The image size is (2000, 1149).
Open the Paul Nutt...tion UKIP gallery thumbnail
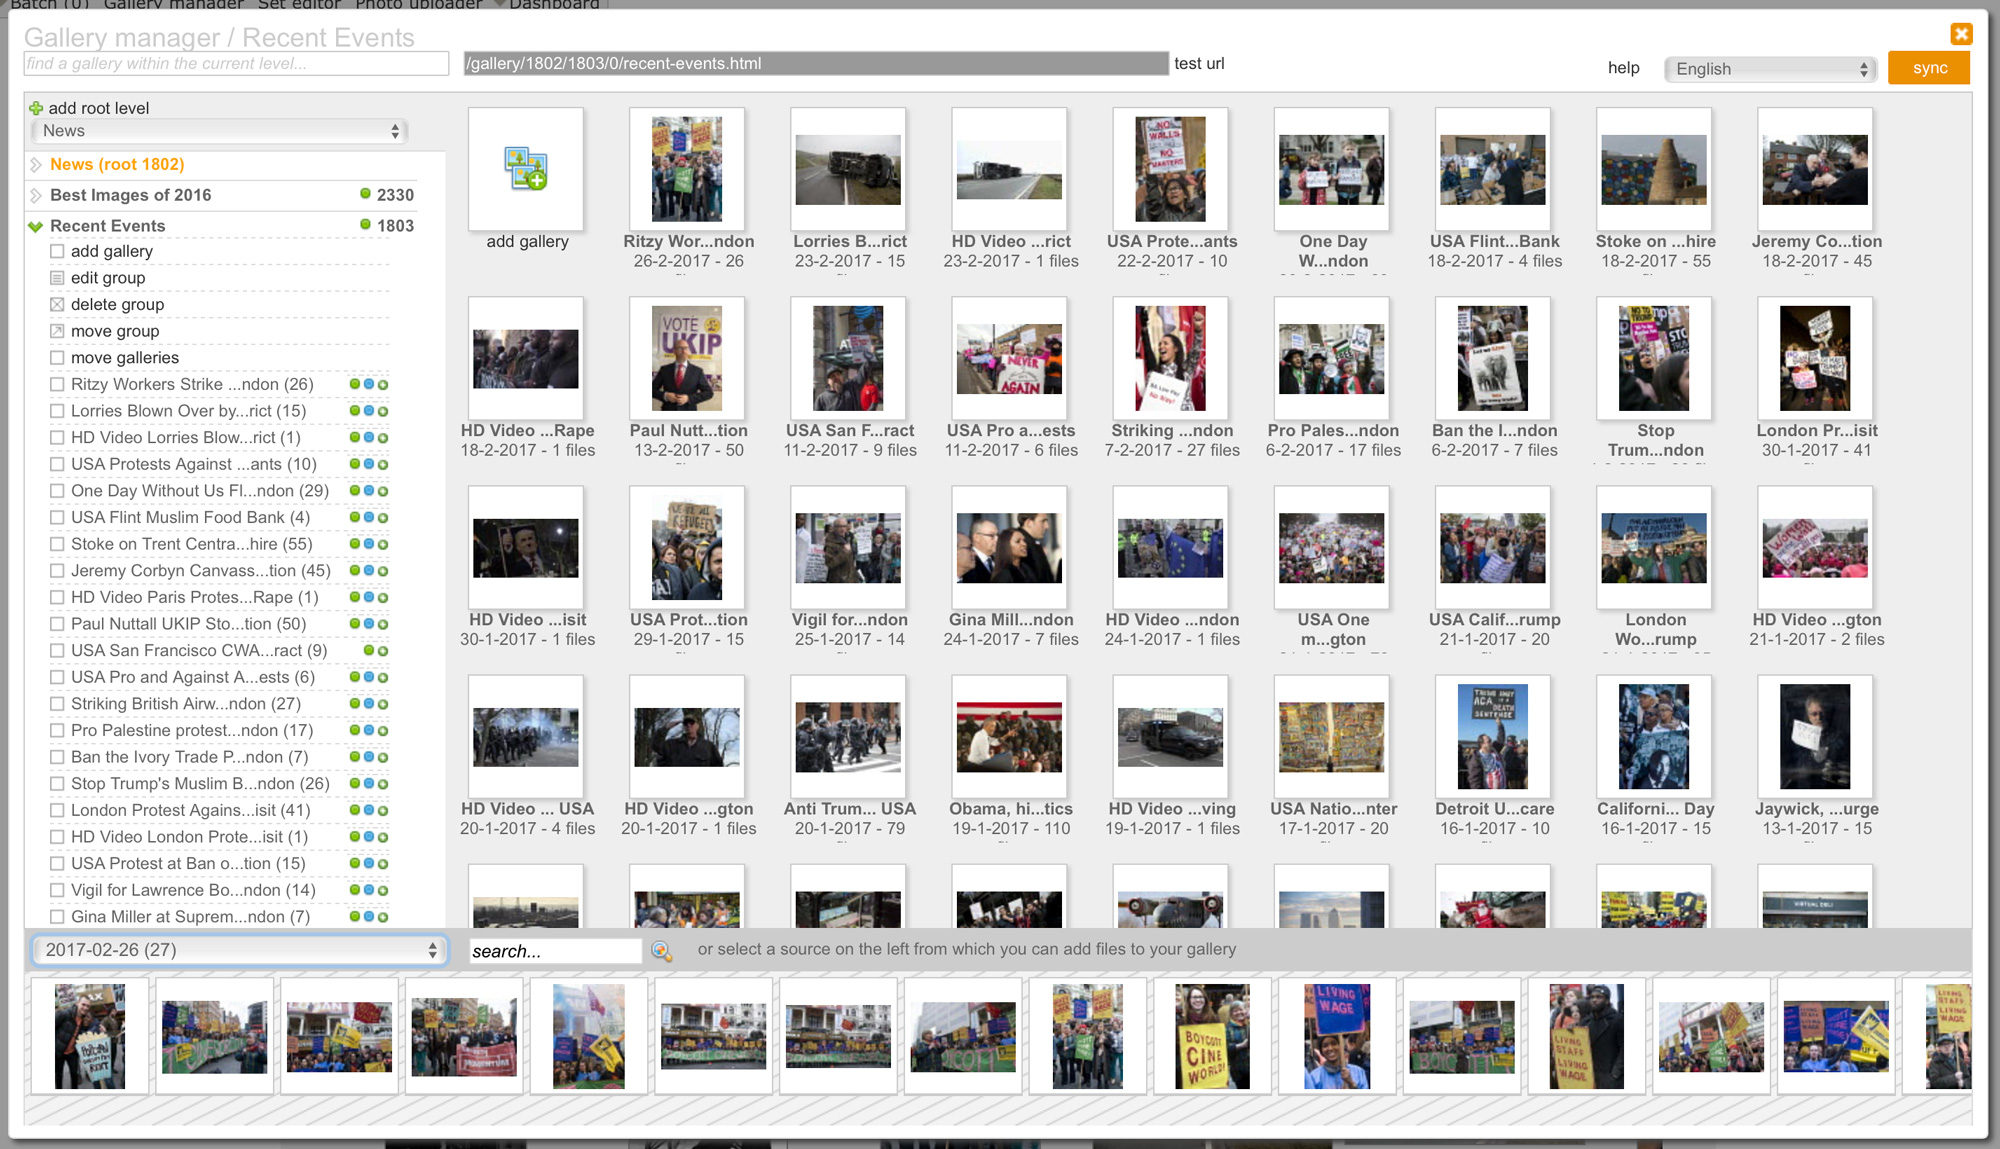coord(687,358)
